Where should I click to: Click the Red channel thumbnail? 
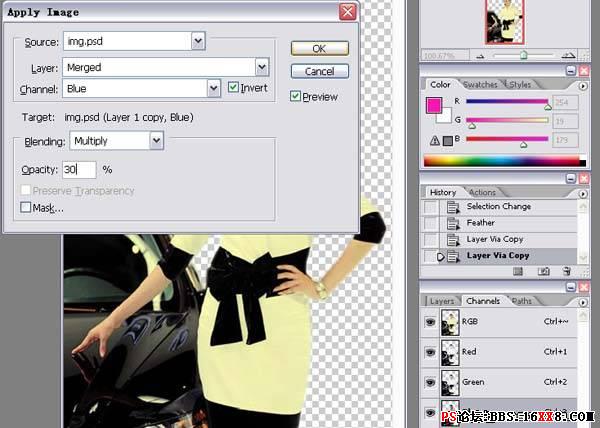450,353
